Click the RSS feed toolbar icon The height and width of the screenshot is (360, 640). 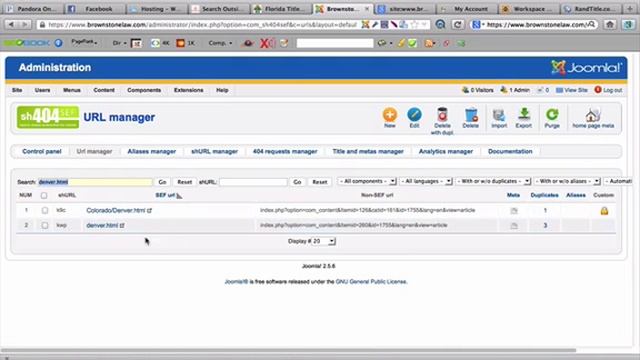pyautogui.click(x=428, y=43)
